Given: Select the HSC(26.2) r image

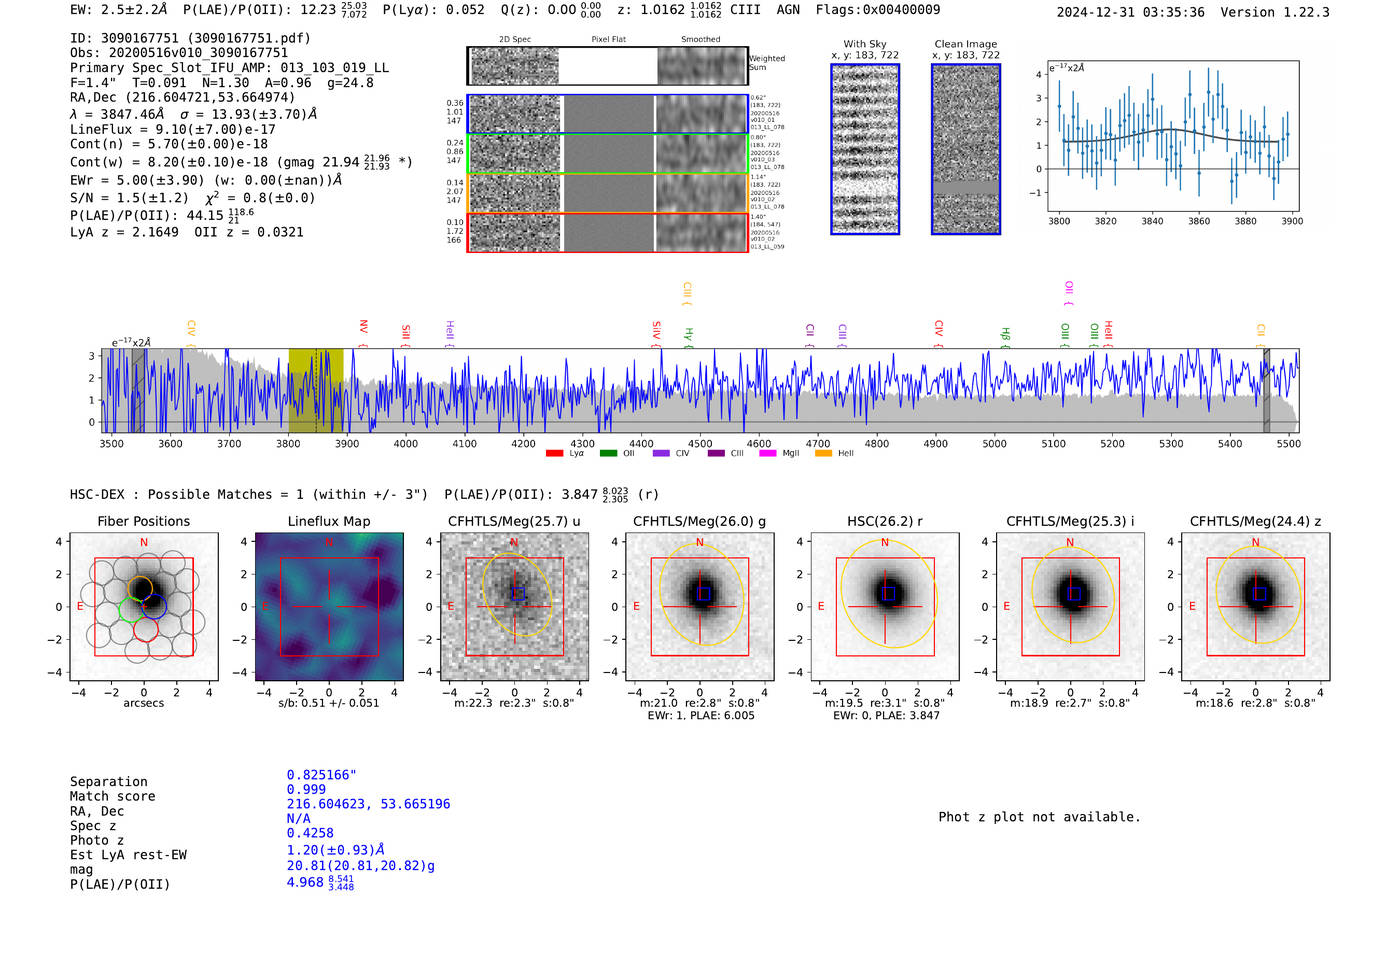Looking at the screenshot, I should 885,607.
